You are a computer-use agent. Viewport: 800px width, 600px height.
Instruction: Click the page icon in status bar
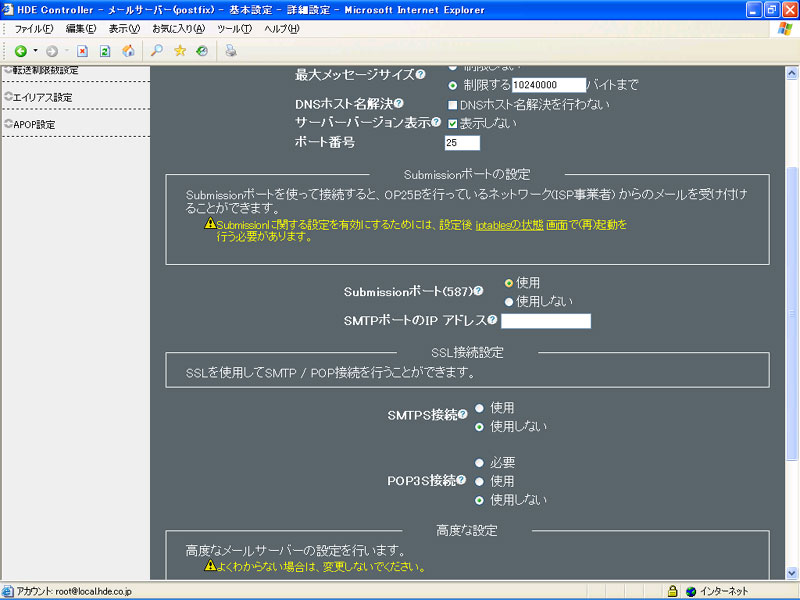[8, 591]
